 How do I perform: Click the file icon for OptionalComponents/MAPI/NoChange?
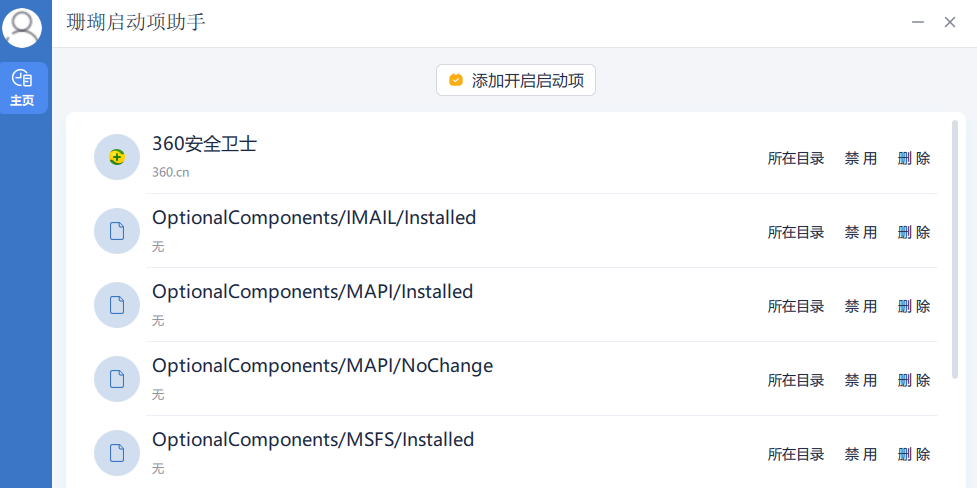pyautogui.click(x=117, y=379)
